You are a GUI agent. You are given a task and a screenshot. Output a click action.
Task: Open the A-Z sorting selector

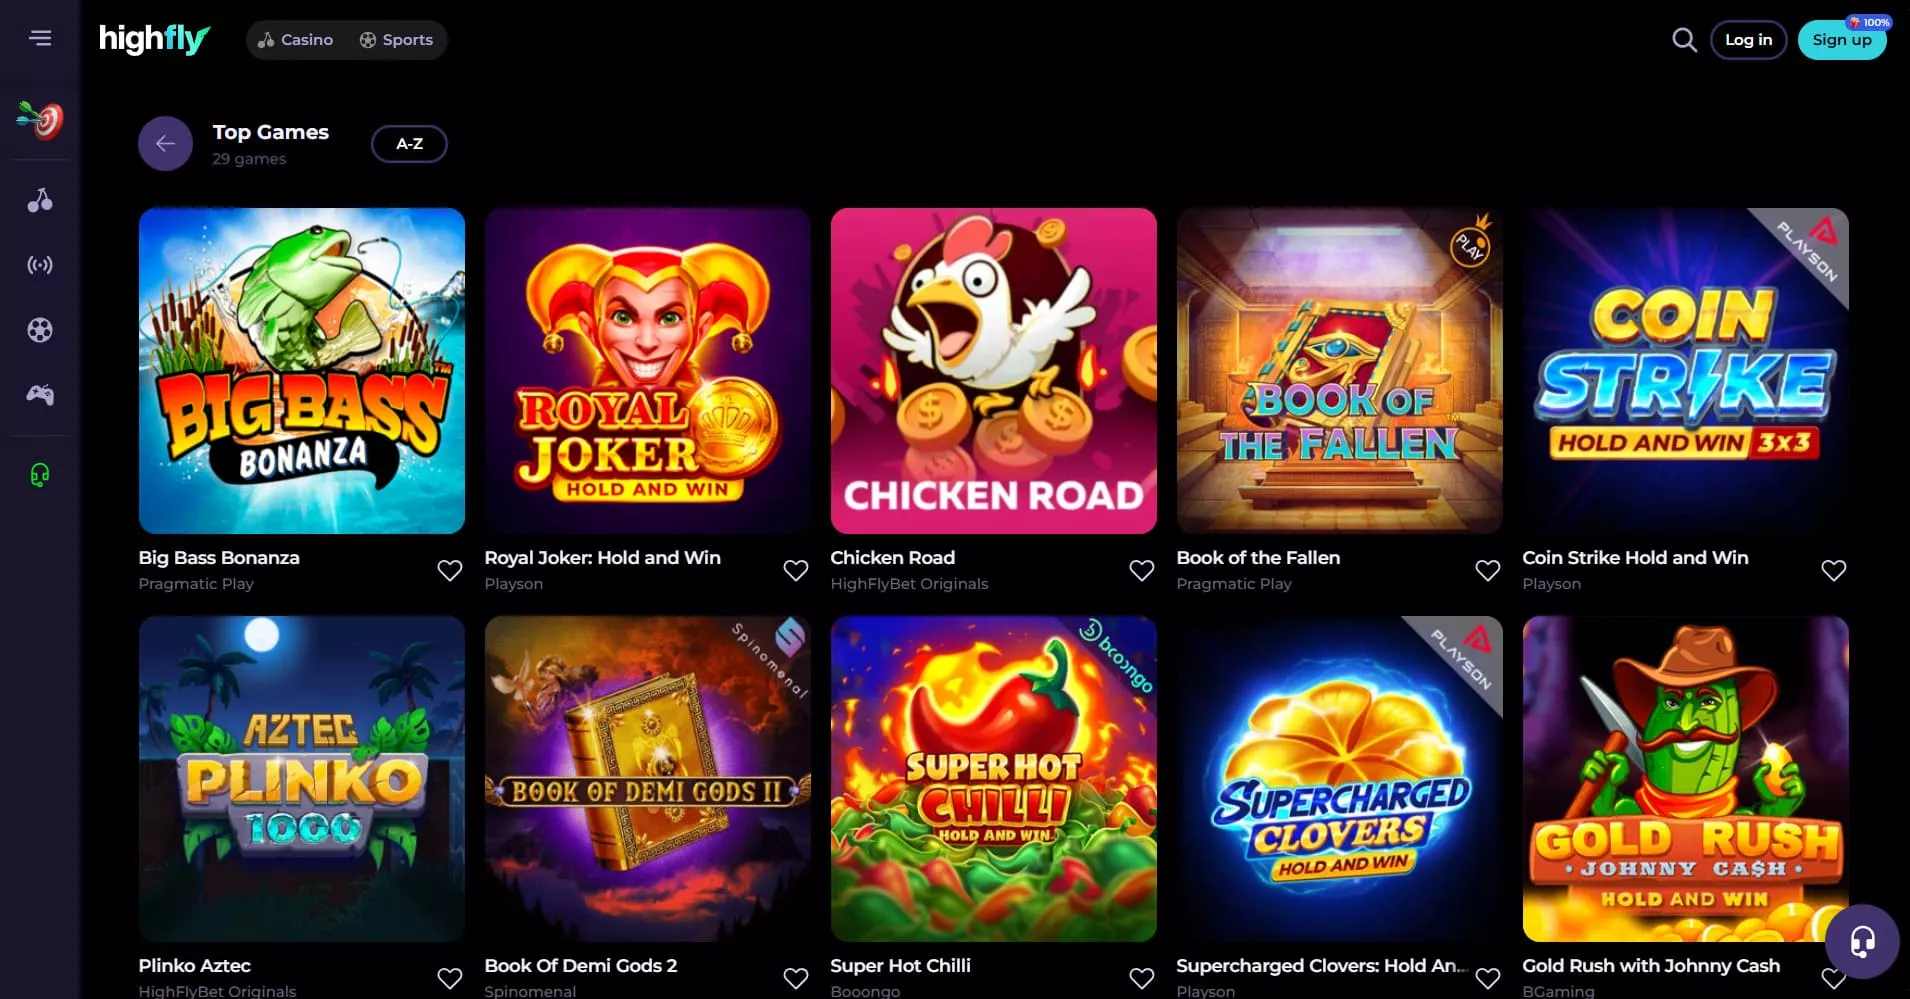pyautogui.click(x=409, y=144)
